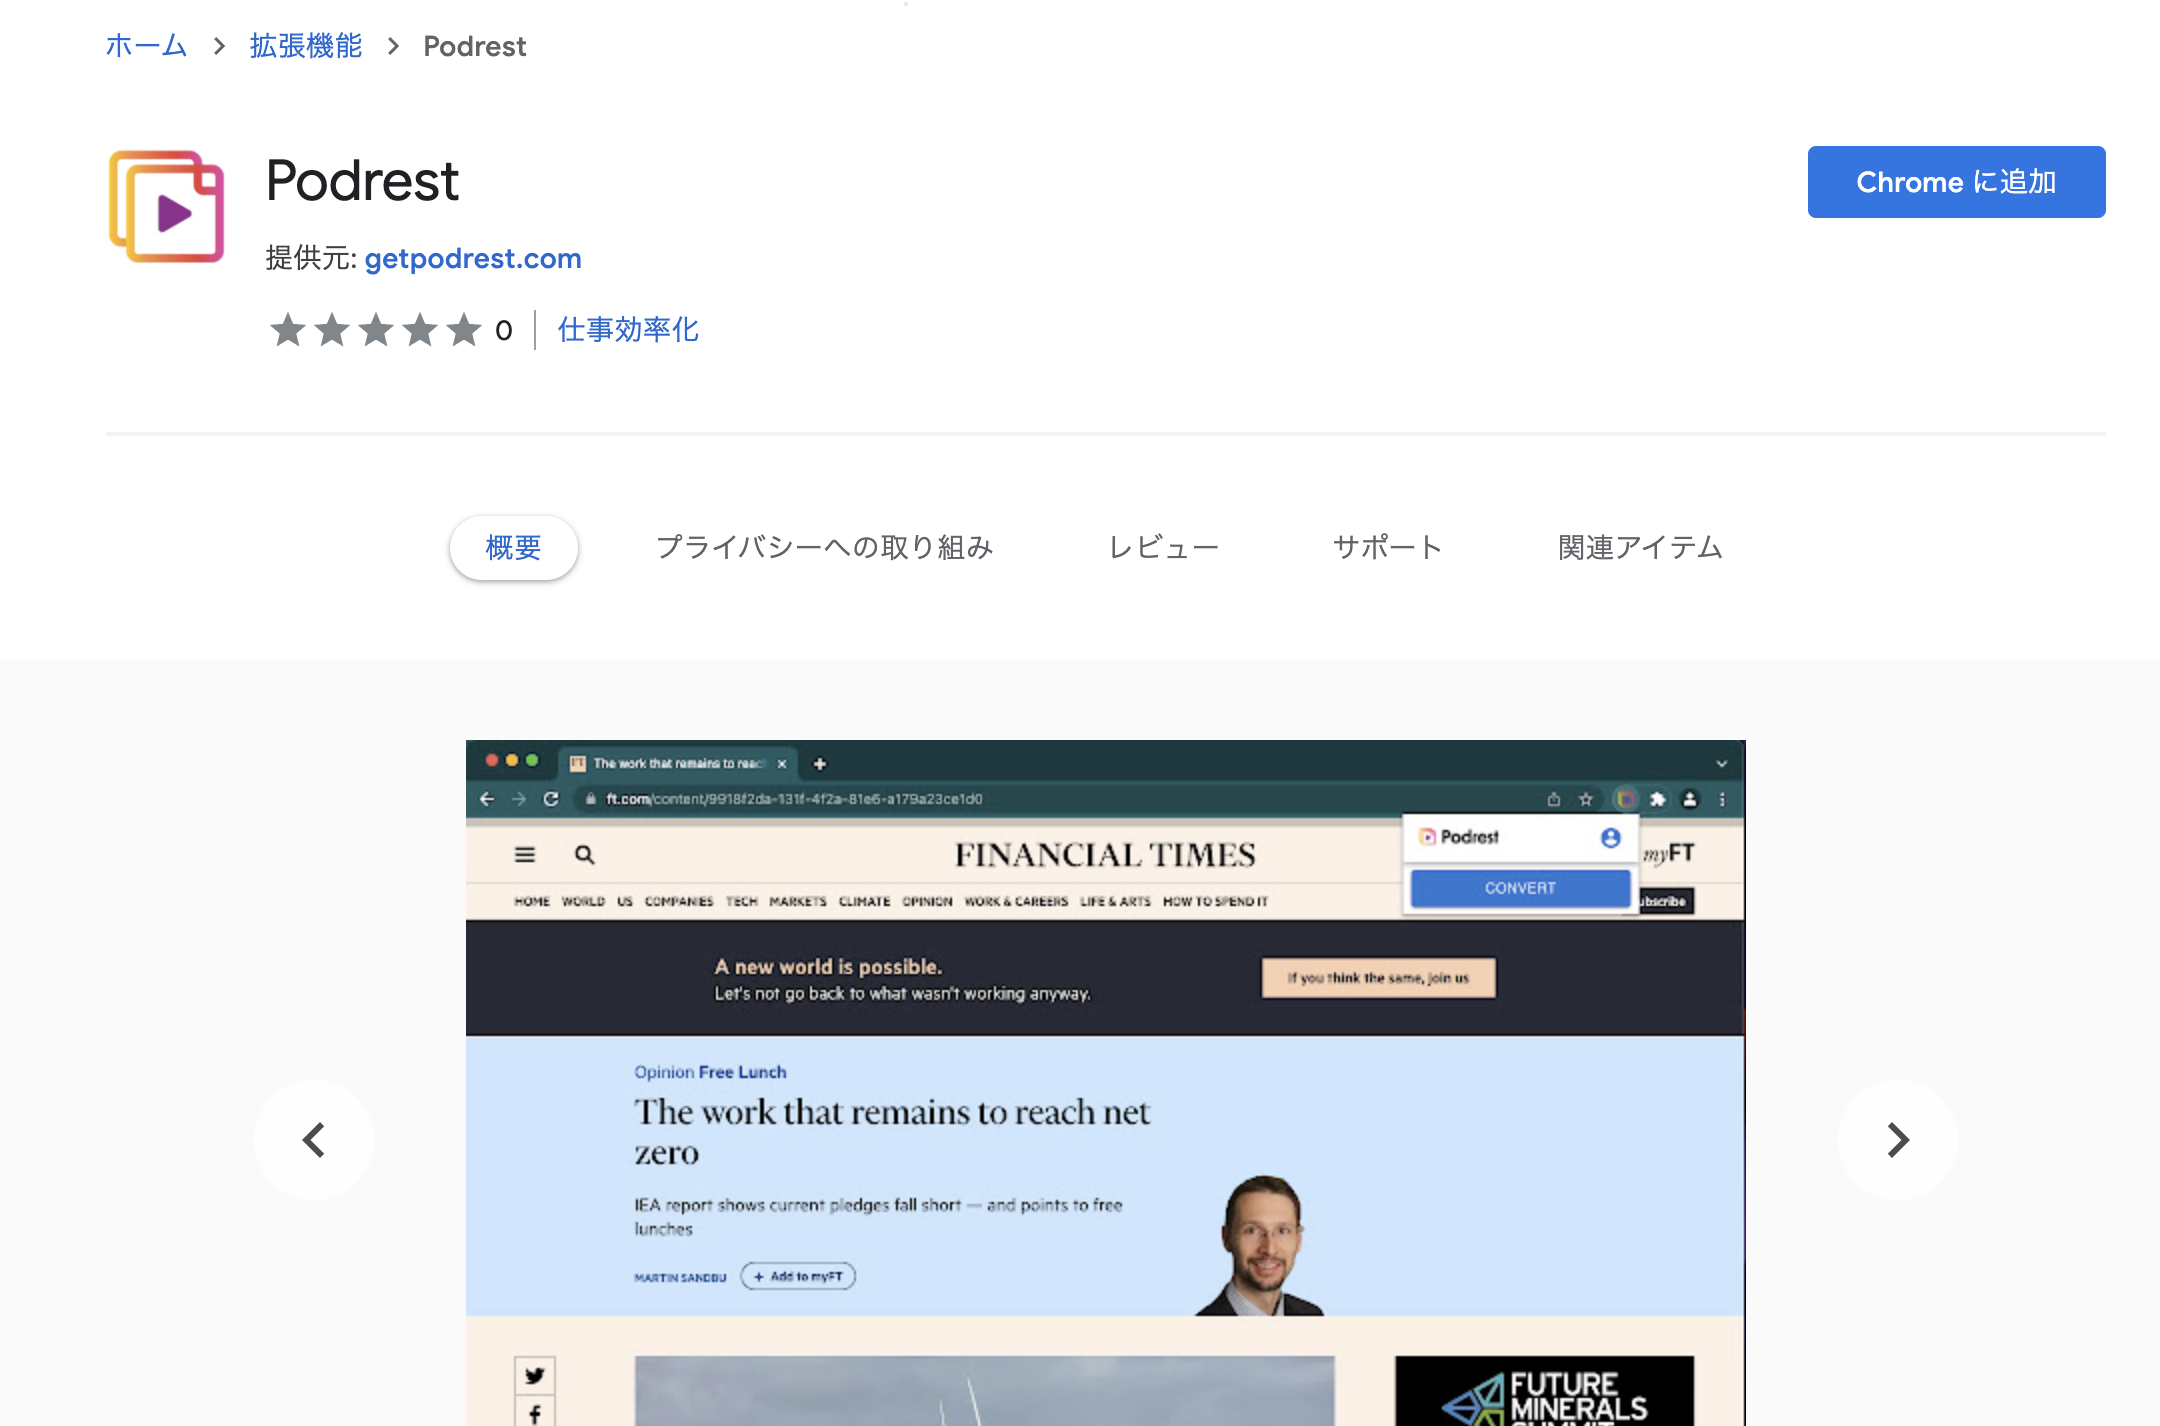Image resolution: width=2160 pixels, height=1426 pixels.
Task: Switch to 関連アイテム tab
Action: [x=1640, y=548]
